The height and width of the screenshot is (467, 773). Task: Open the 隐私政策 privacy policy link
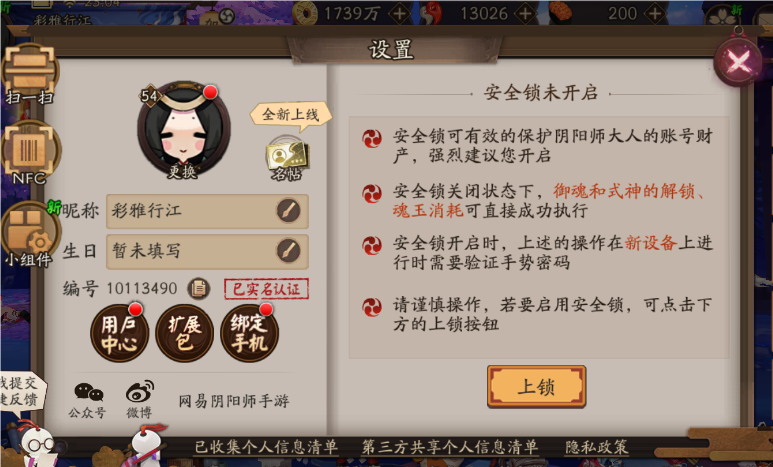pyautogui.click(x=597, y=447)
